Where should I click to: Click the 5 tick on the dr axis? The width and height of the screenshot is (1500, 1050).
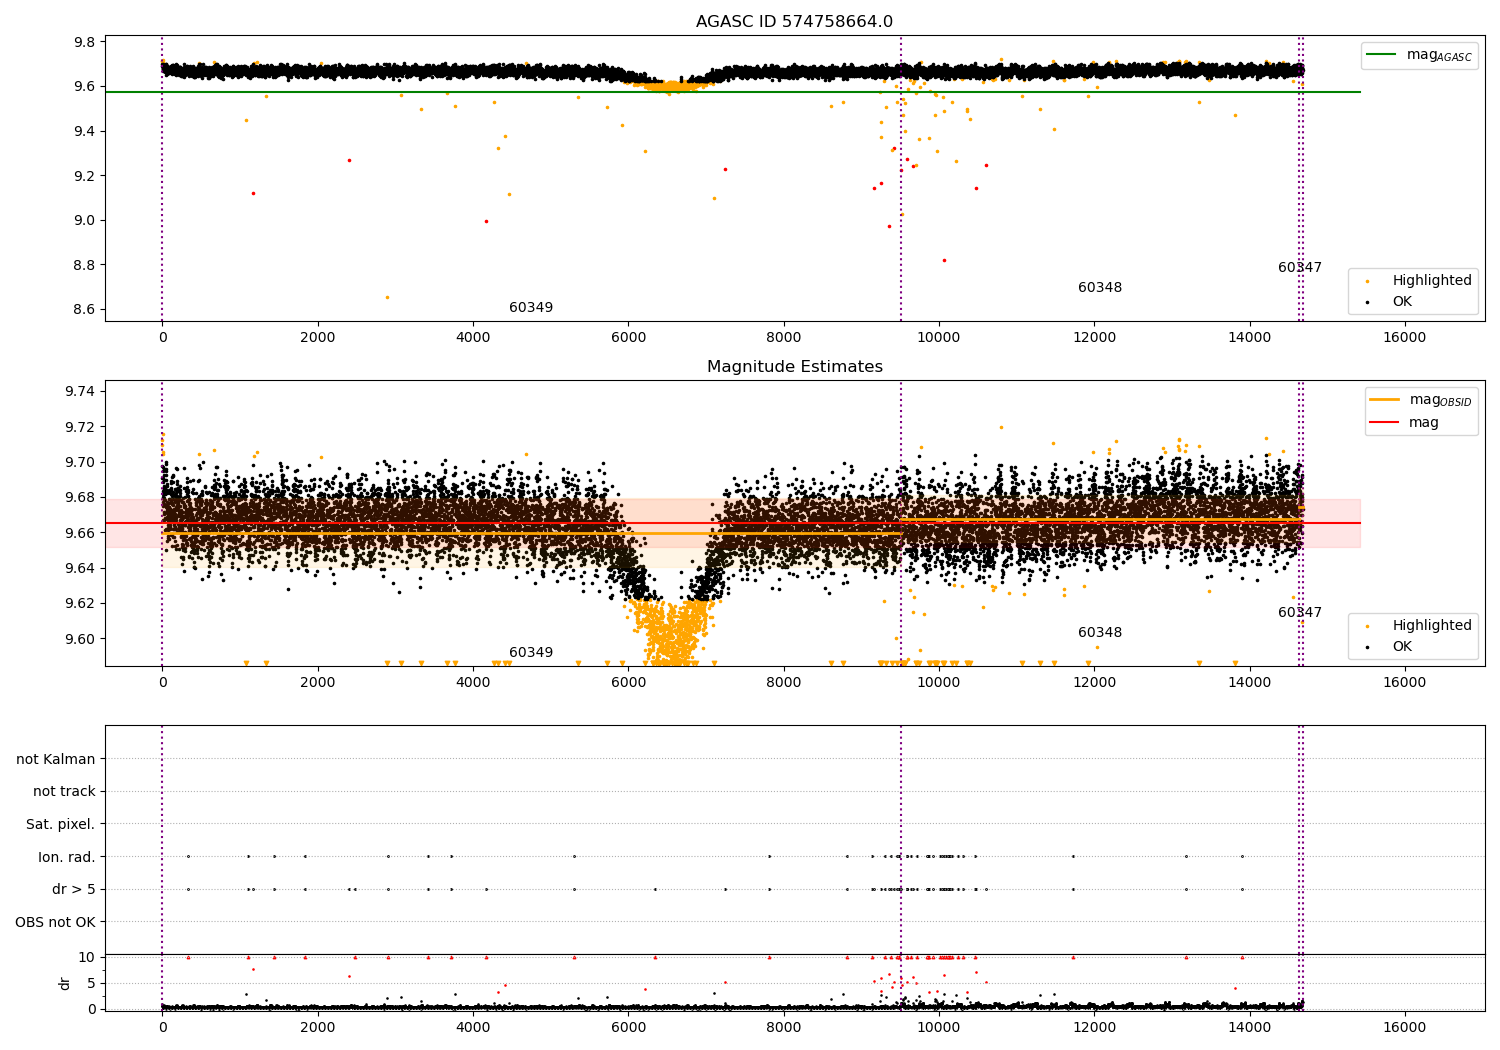point(92,983)
